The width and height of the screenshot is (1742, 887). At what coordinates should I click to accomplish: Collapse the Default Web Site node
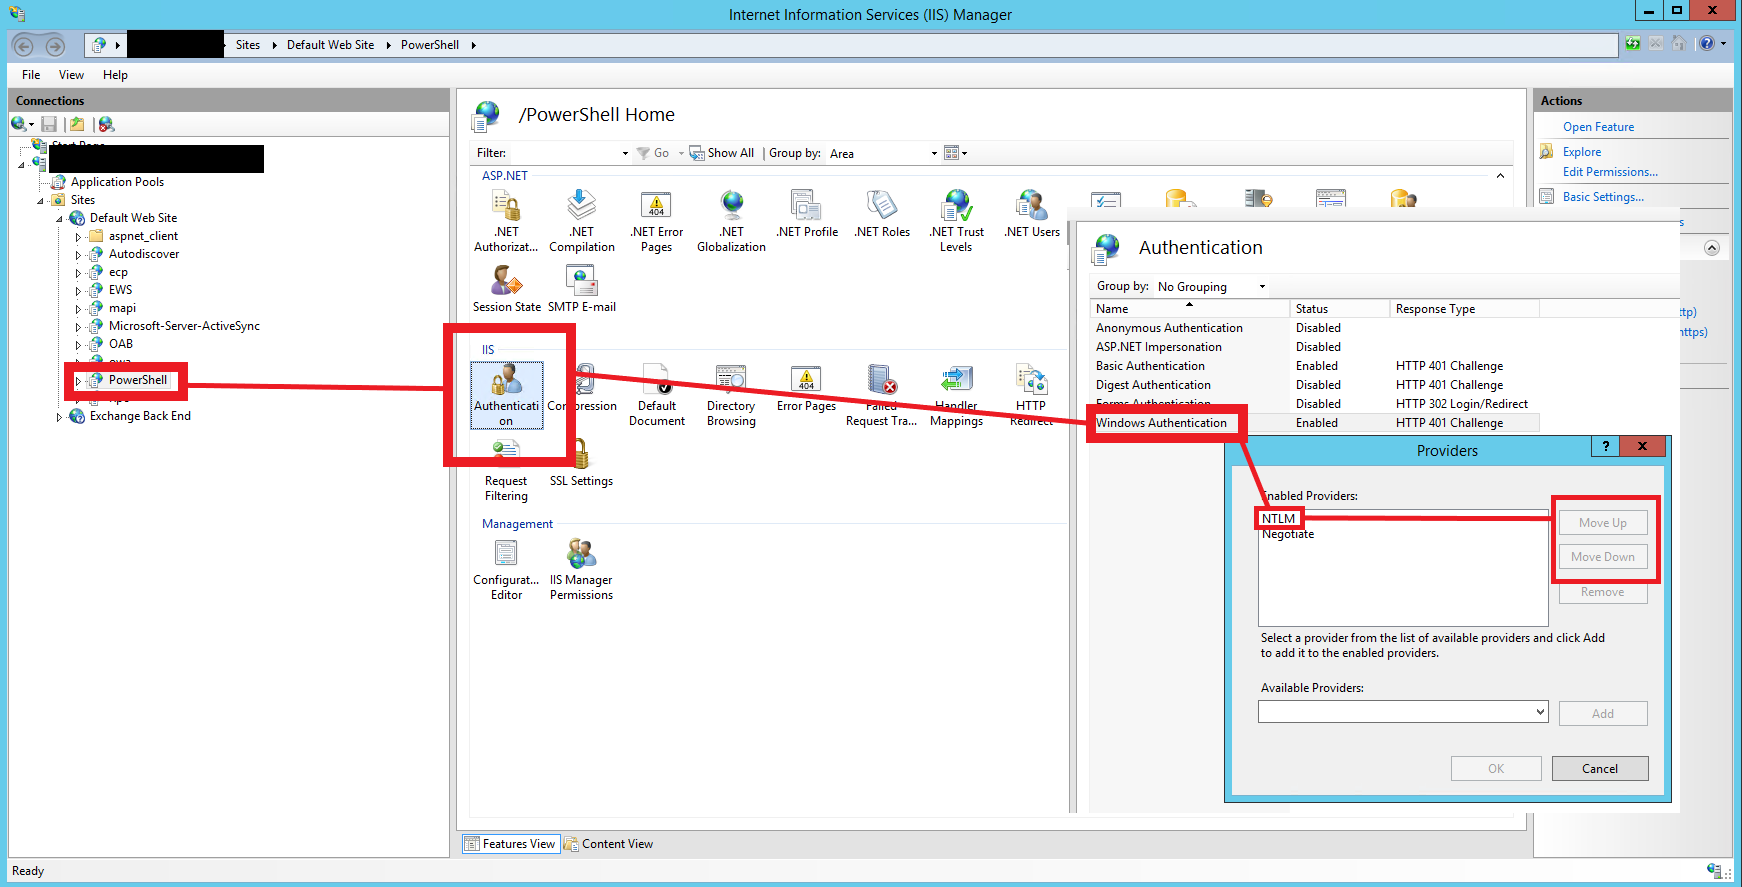pos(59,219)
